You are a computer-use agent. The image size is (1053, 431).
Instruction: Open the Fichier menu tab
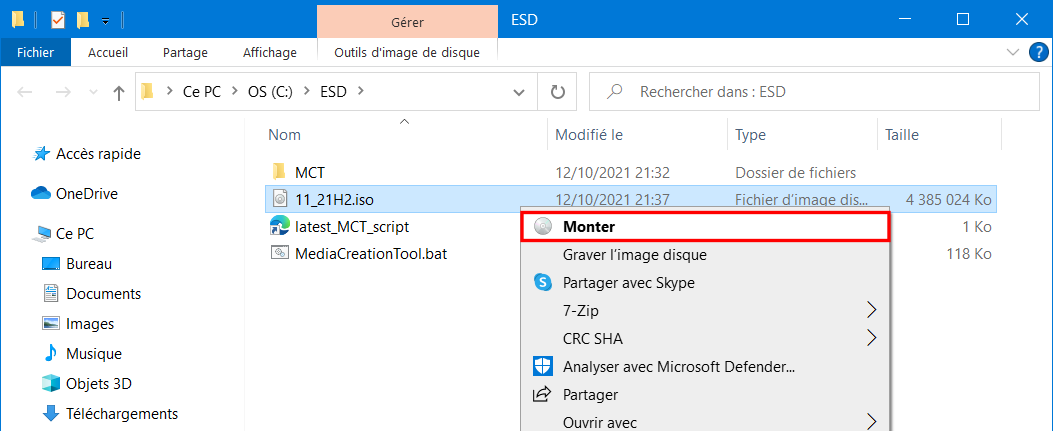point(36,52)
